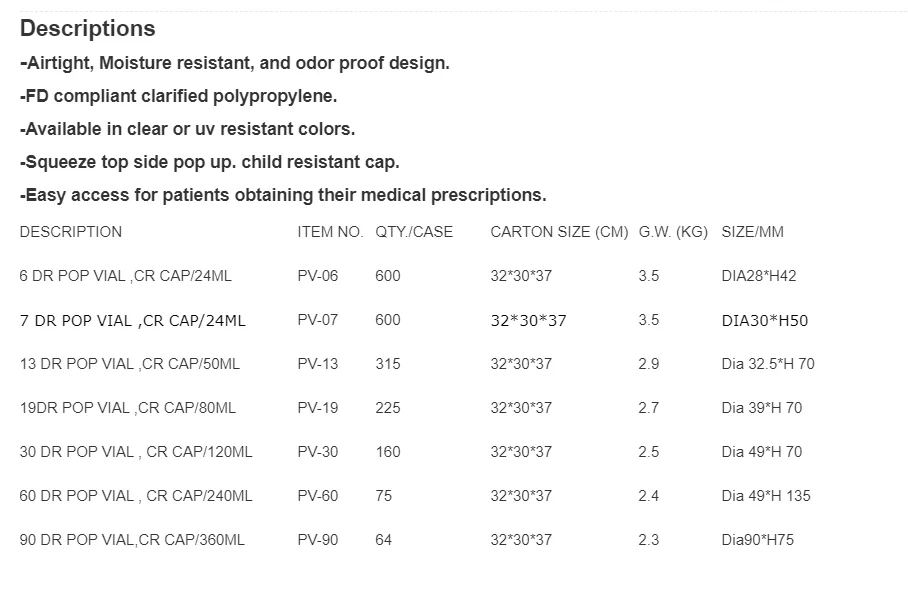The height and width of the screenshot is (590, 908).
Task: Select the easy access for patients line
Action: 283,195
